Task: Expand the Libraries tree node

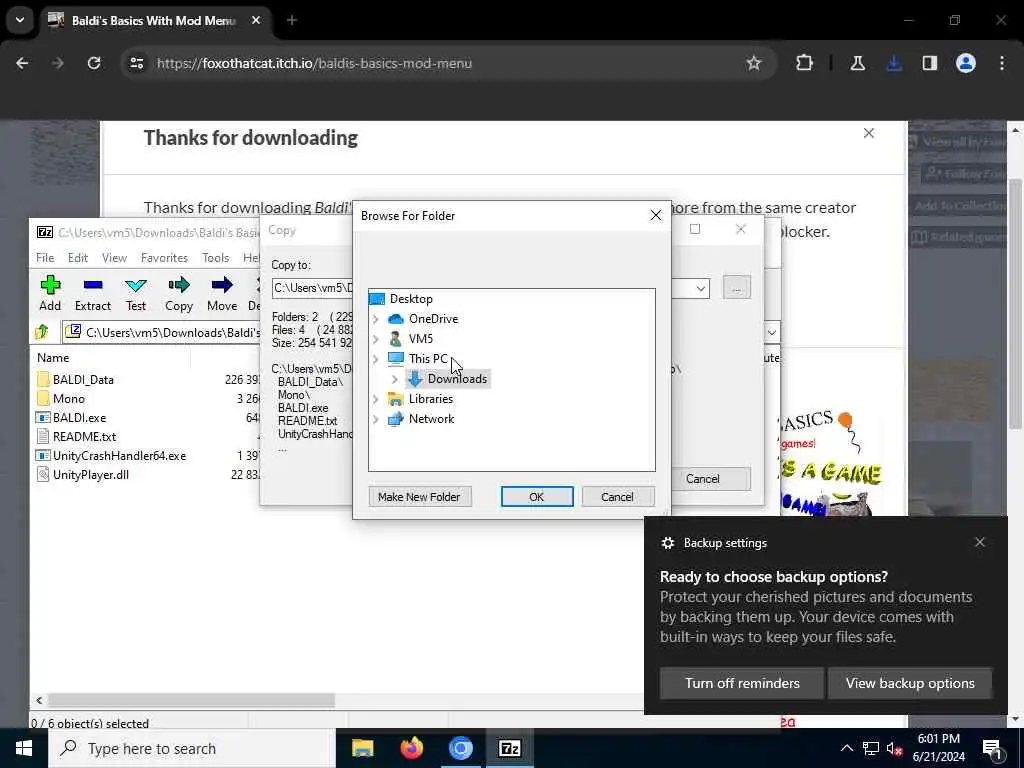Action: pos(376,398)
